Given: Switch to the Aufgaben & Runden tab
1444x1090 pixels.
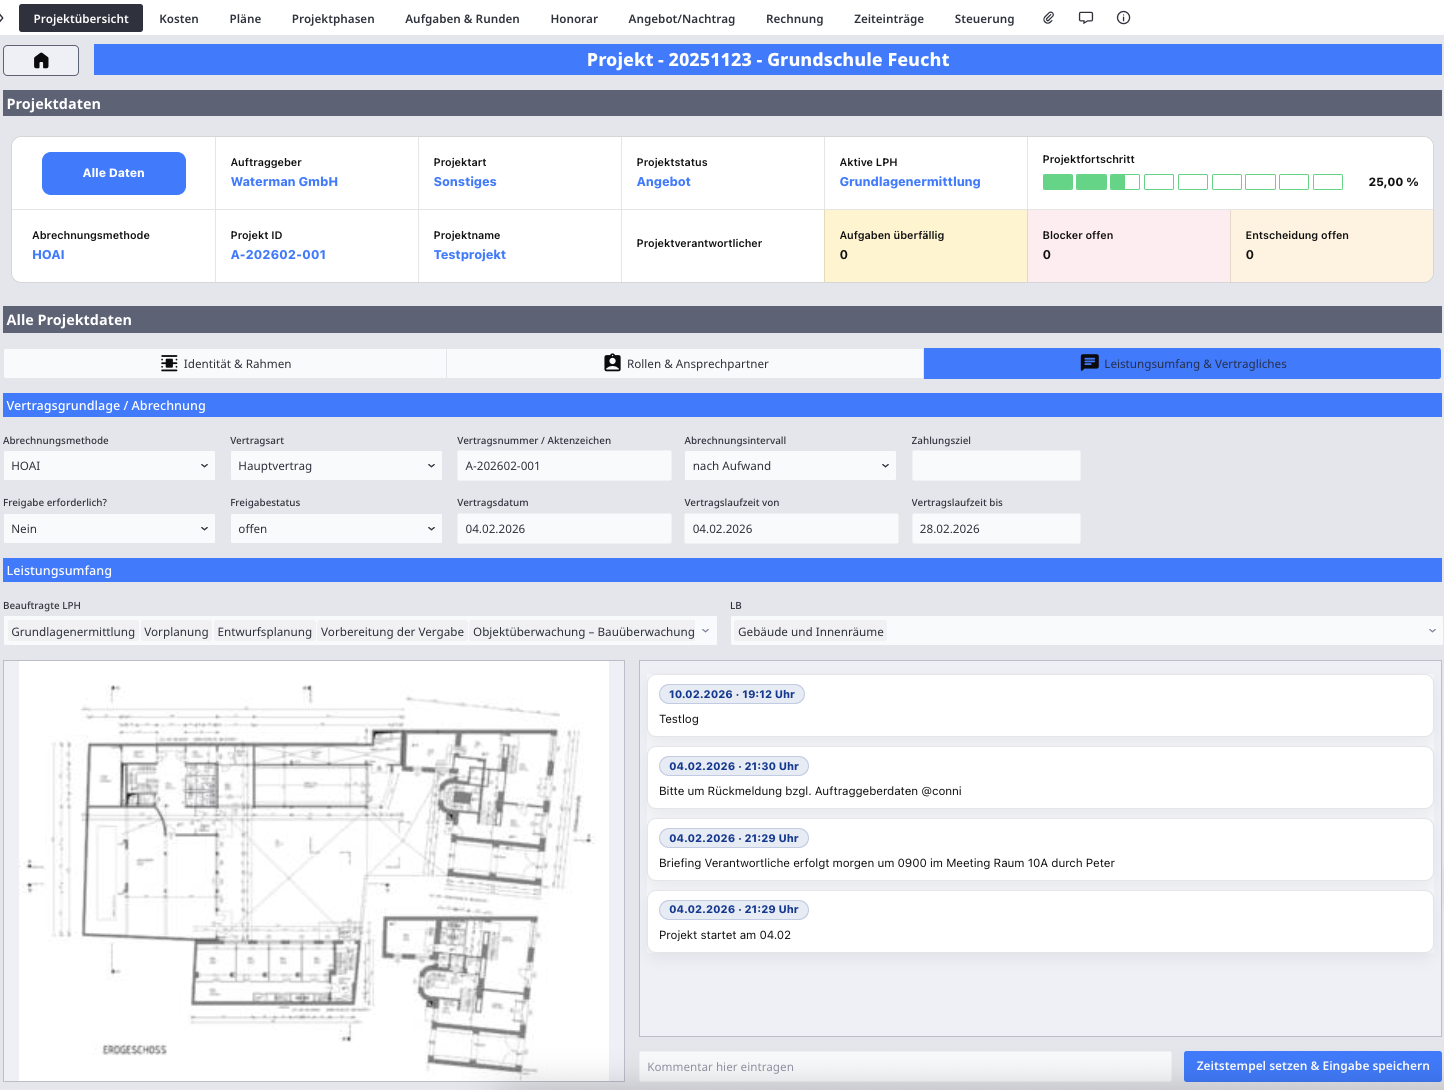Looking at the screenshot, I should (462, 18).
